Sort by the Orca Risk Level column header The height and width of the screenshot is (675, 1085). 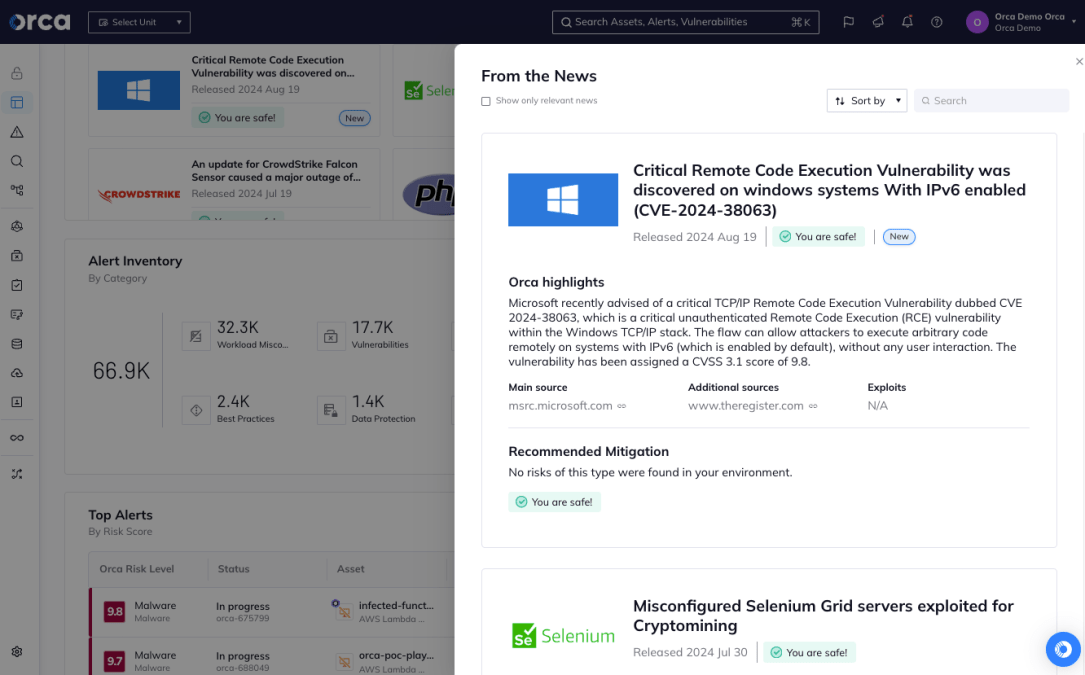pyautogui.click(x=136, y=569)
